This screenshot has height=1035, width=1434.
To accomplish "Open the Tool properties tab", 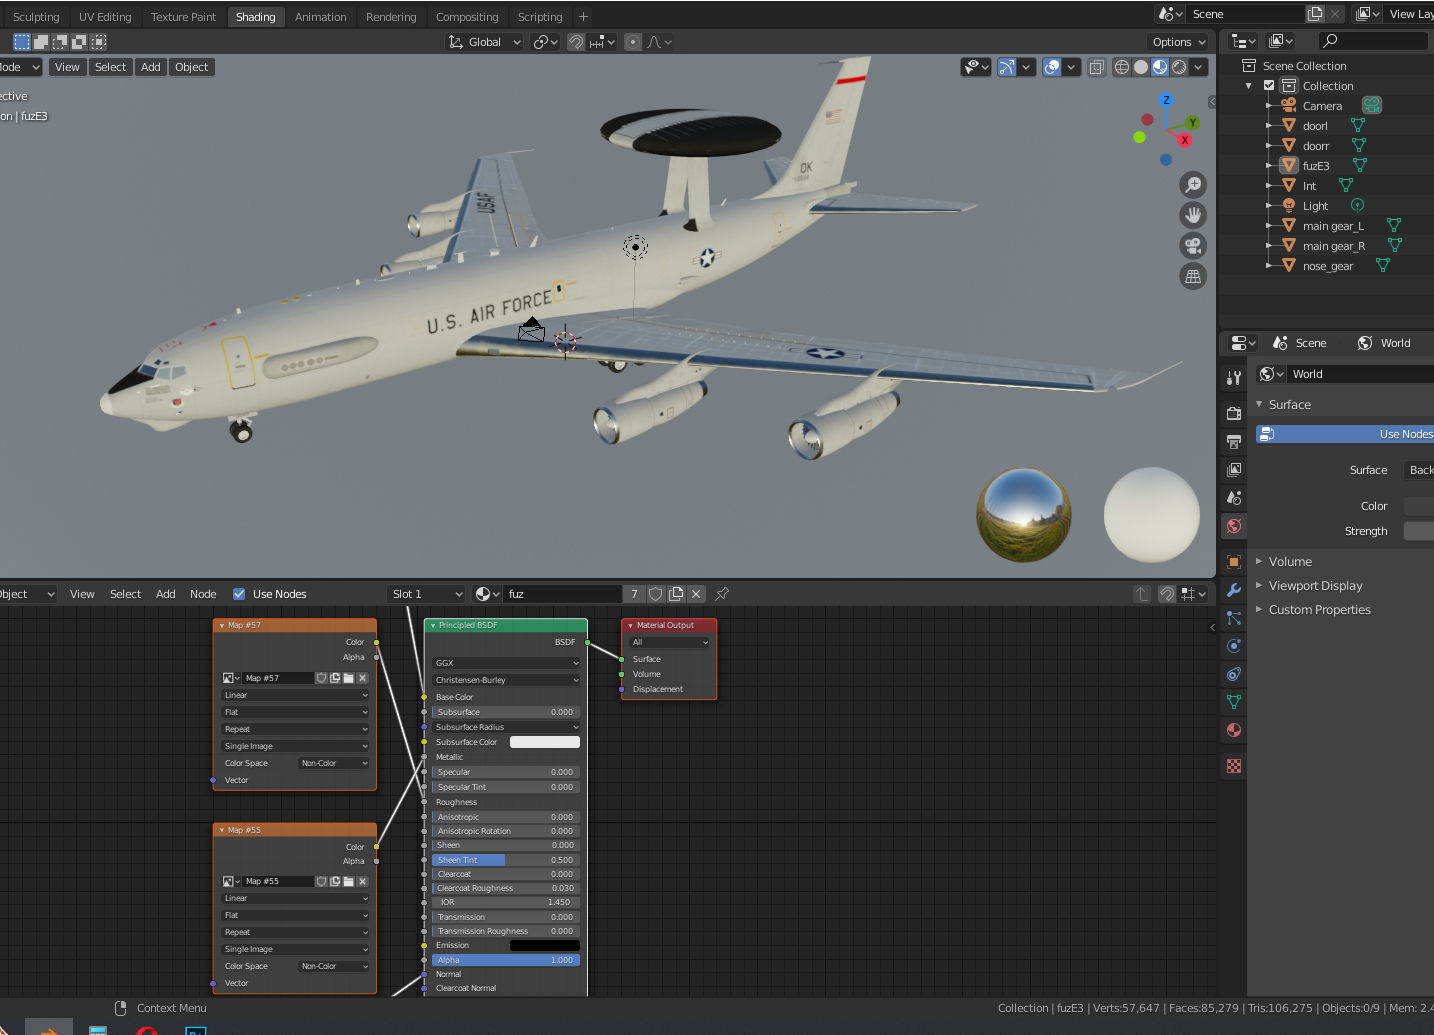I will pos(1234,378).
